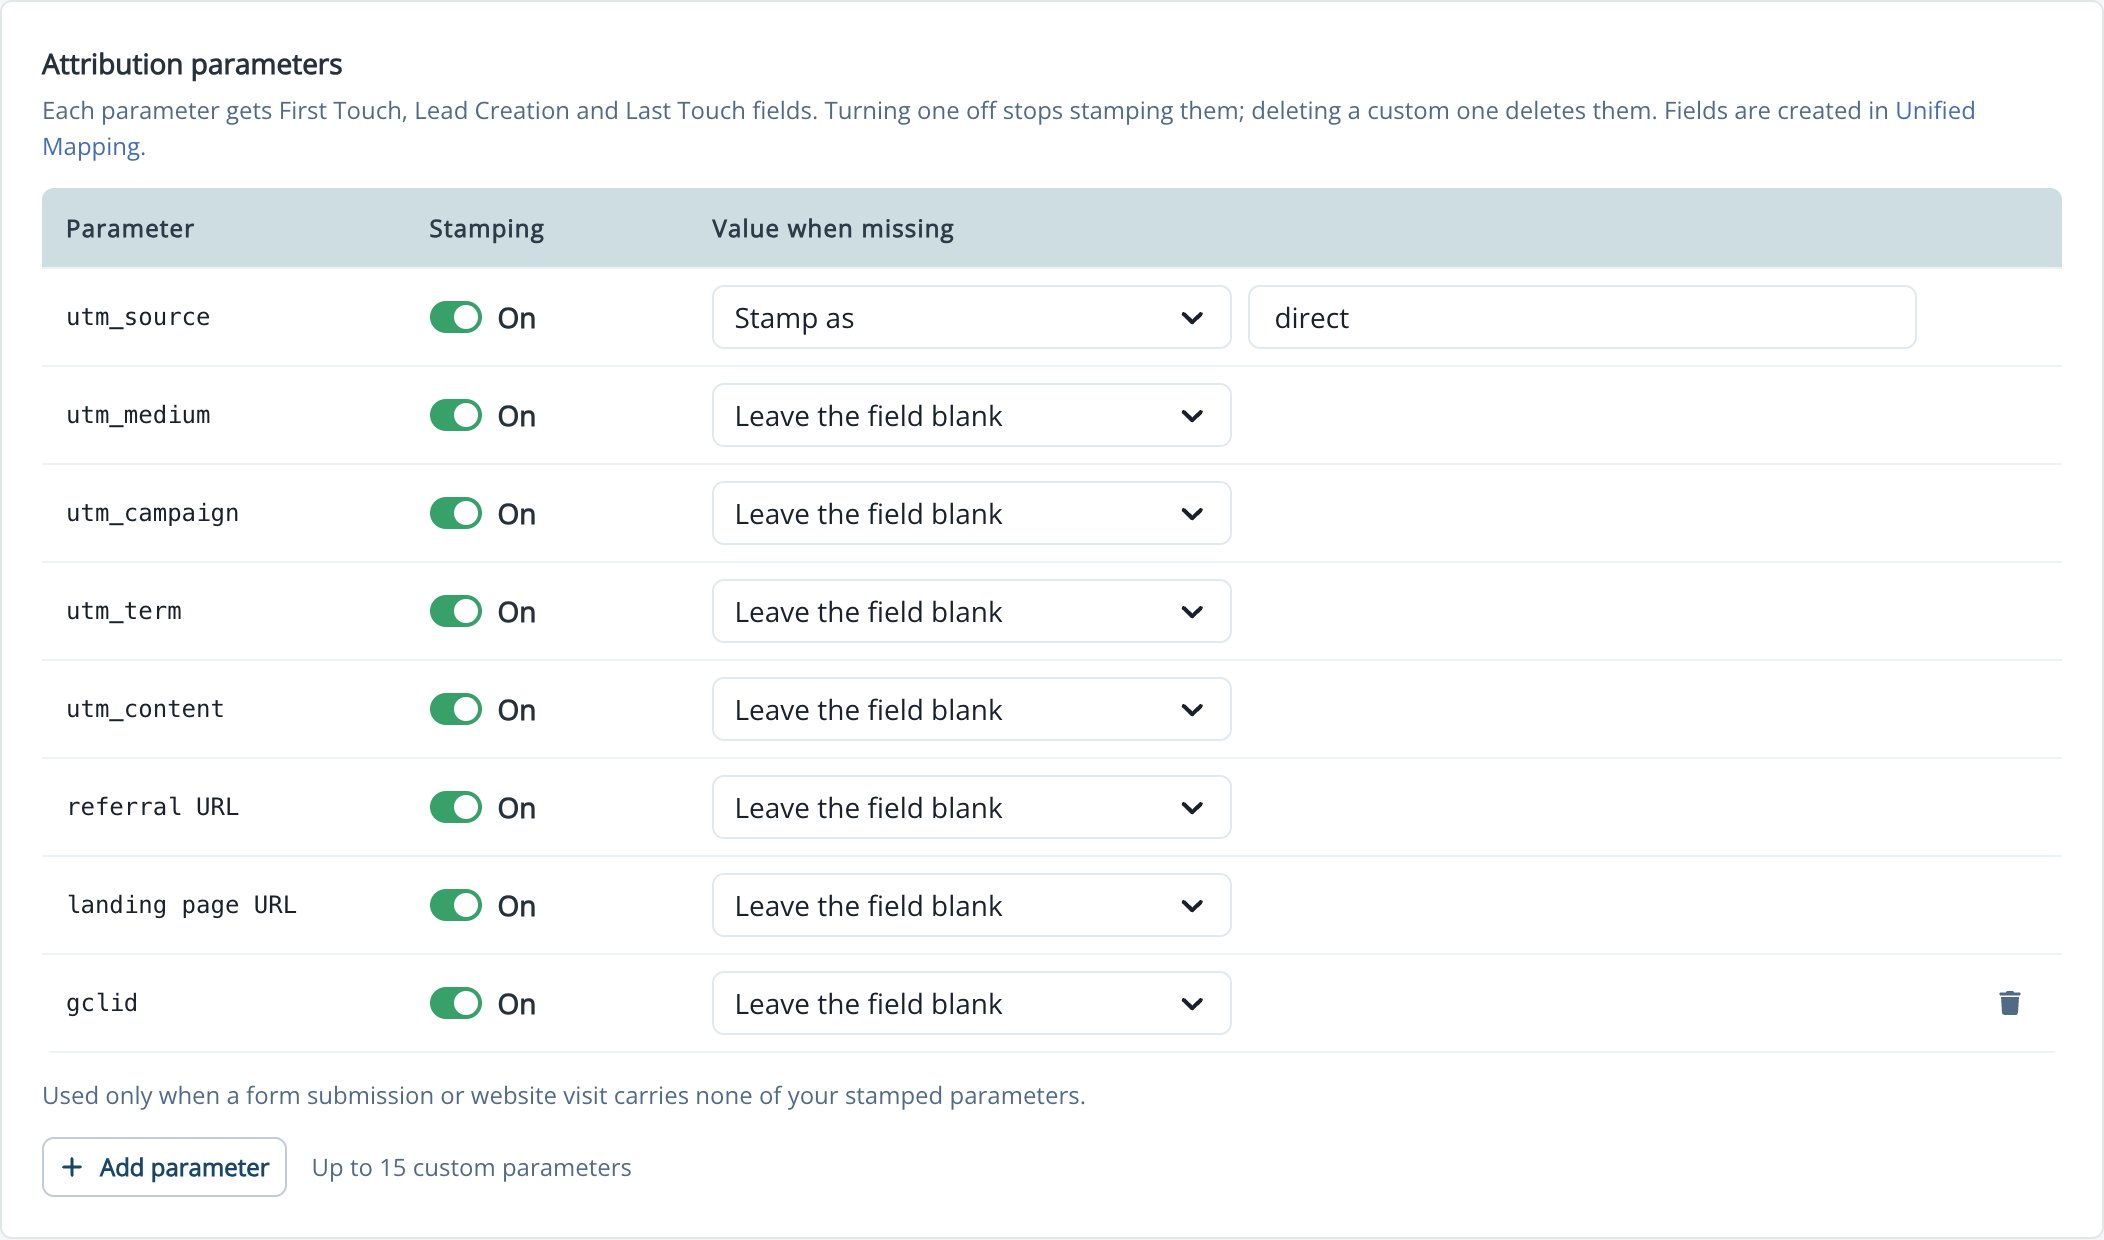Select the utm_medium parameter name
This screenshot has height=1240, width=2104.
(x=138, y=415)
